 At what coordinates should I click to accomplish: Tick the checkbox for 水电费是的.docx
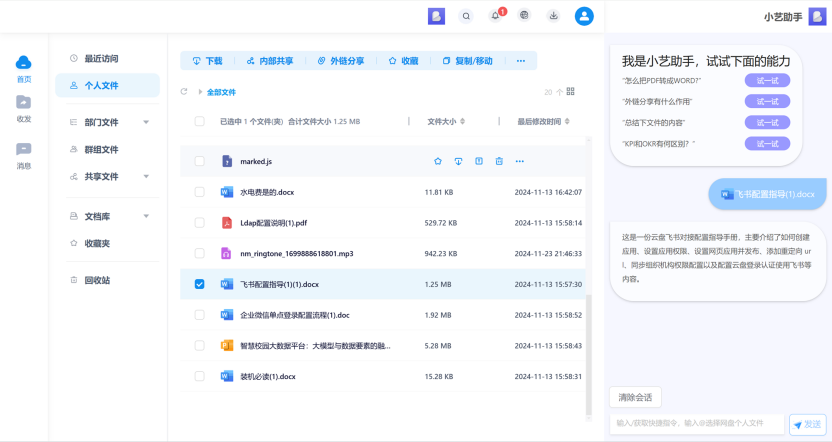pos(199,192)
